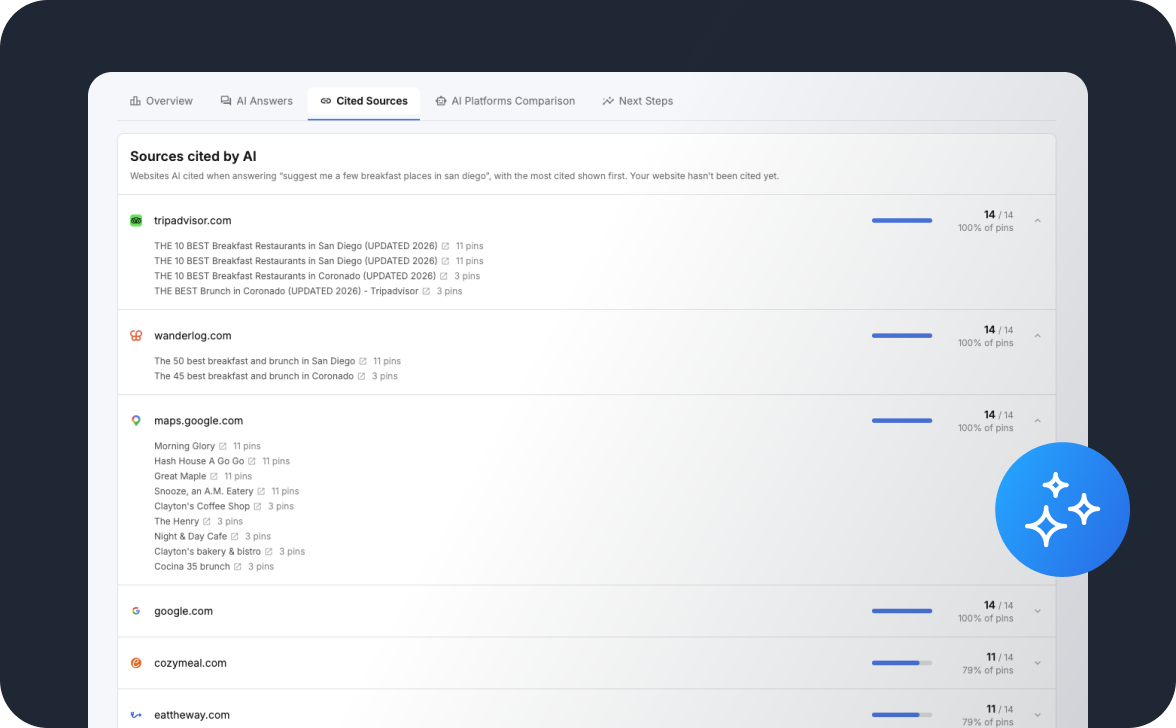Image resolution: width=1176 pixels, height=728 pixels.
Task: Collapse the tripadvisor.com source section
Action: [x=1037, y=220]
